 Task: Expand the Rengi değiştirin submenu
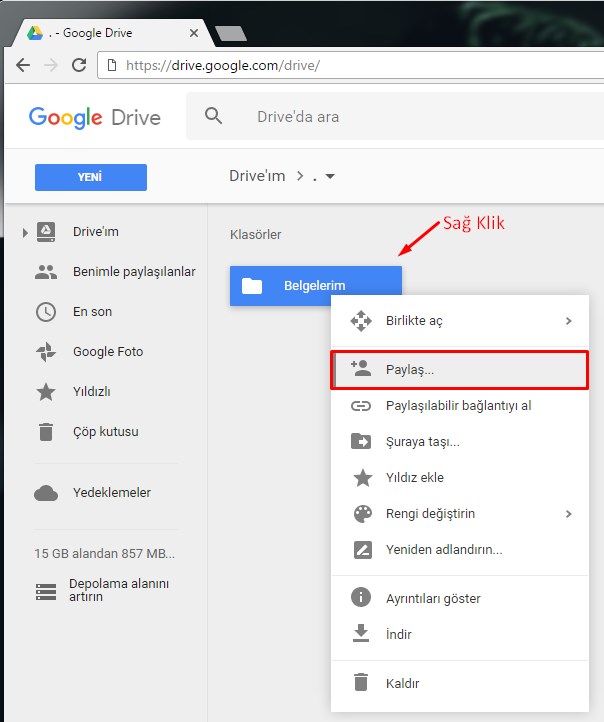pyautogui.click(x=568, y=514)
